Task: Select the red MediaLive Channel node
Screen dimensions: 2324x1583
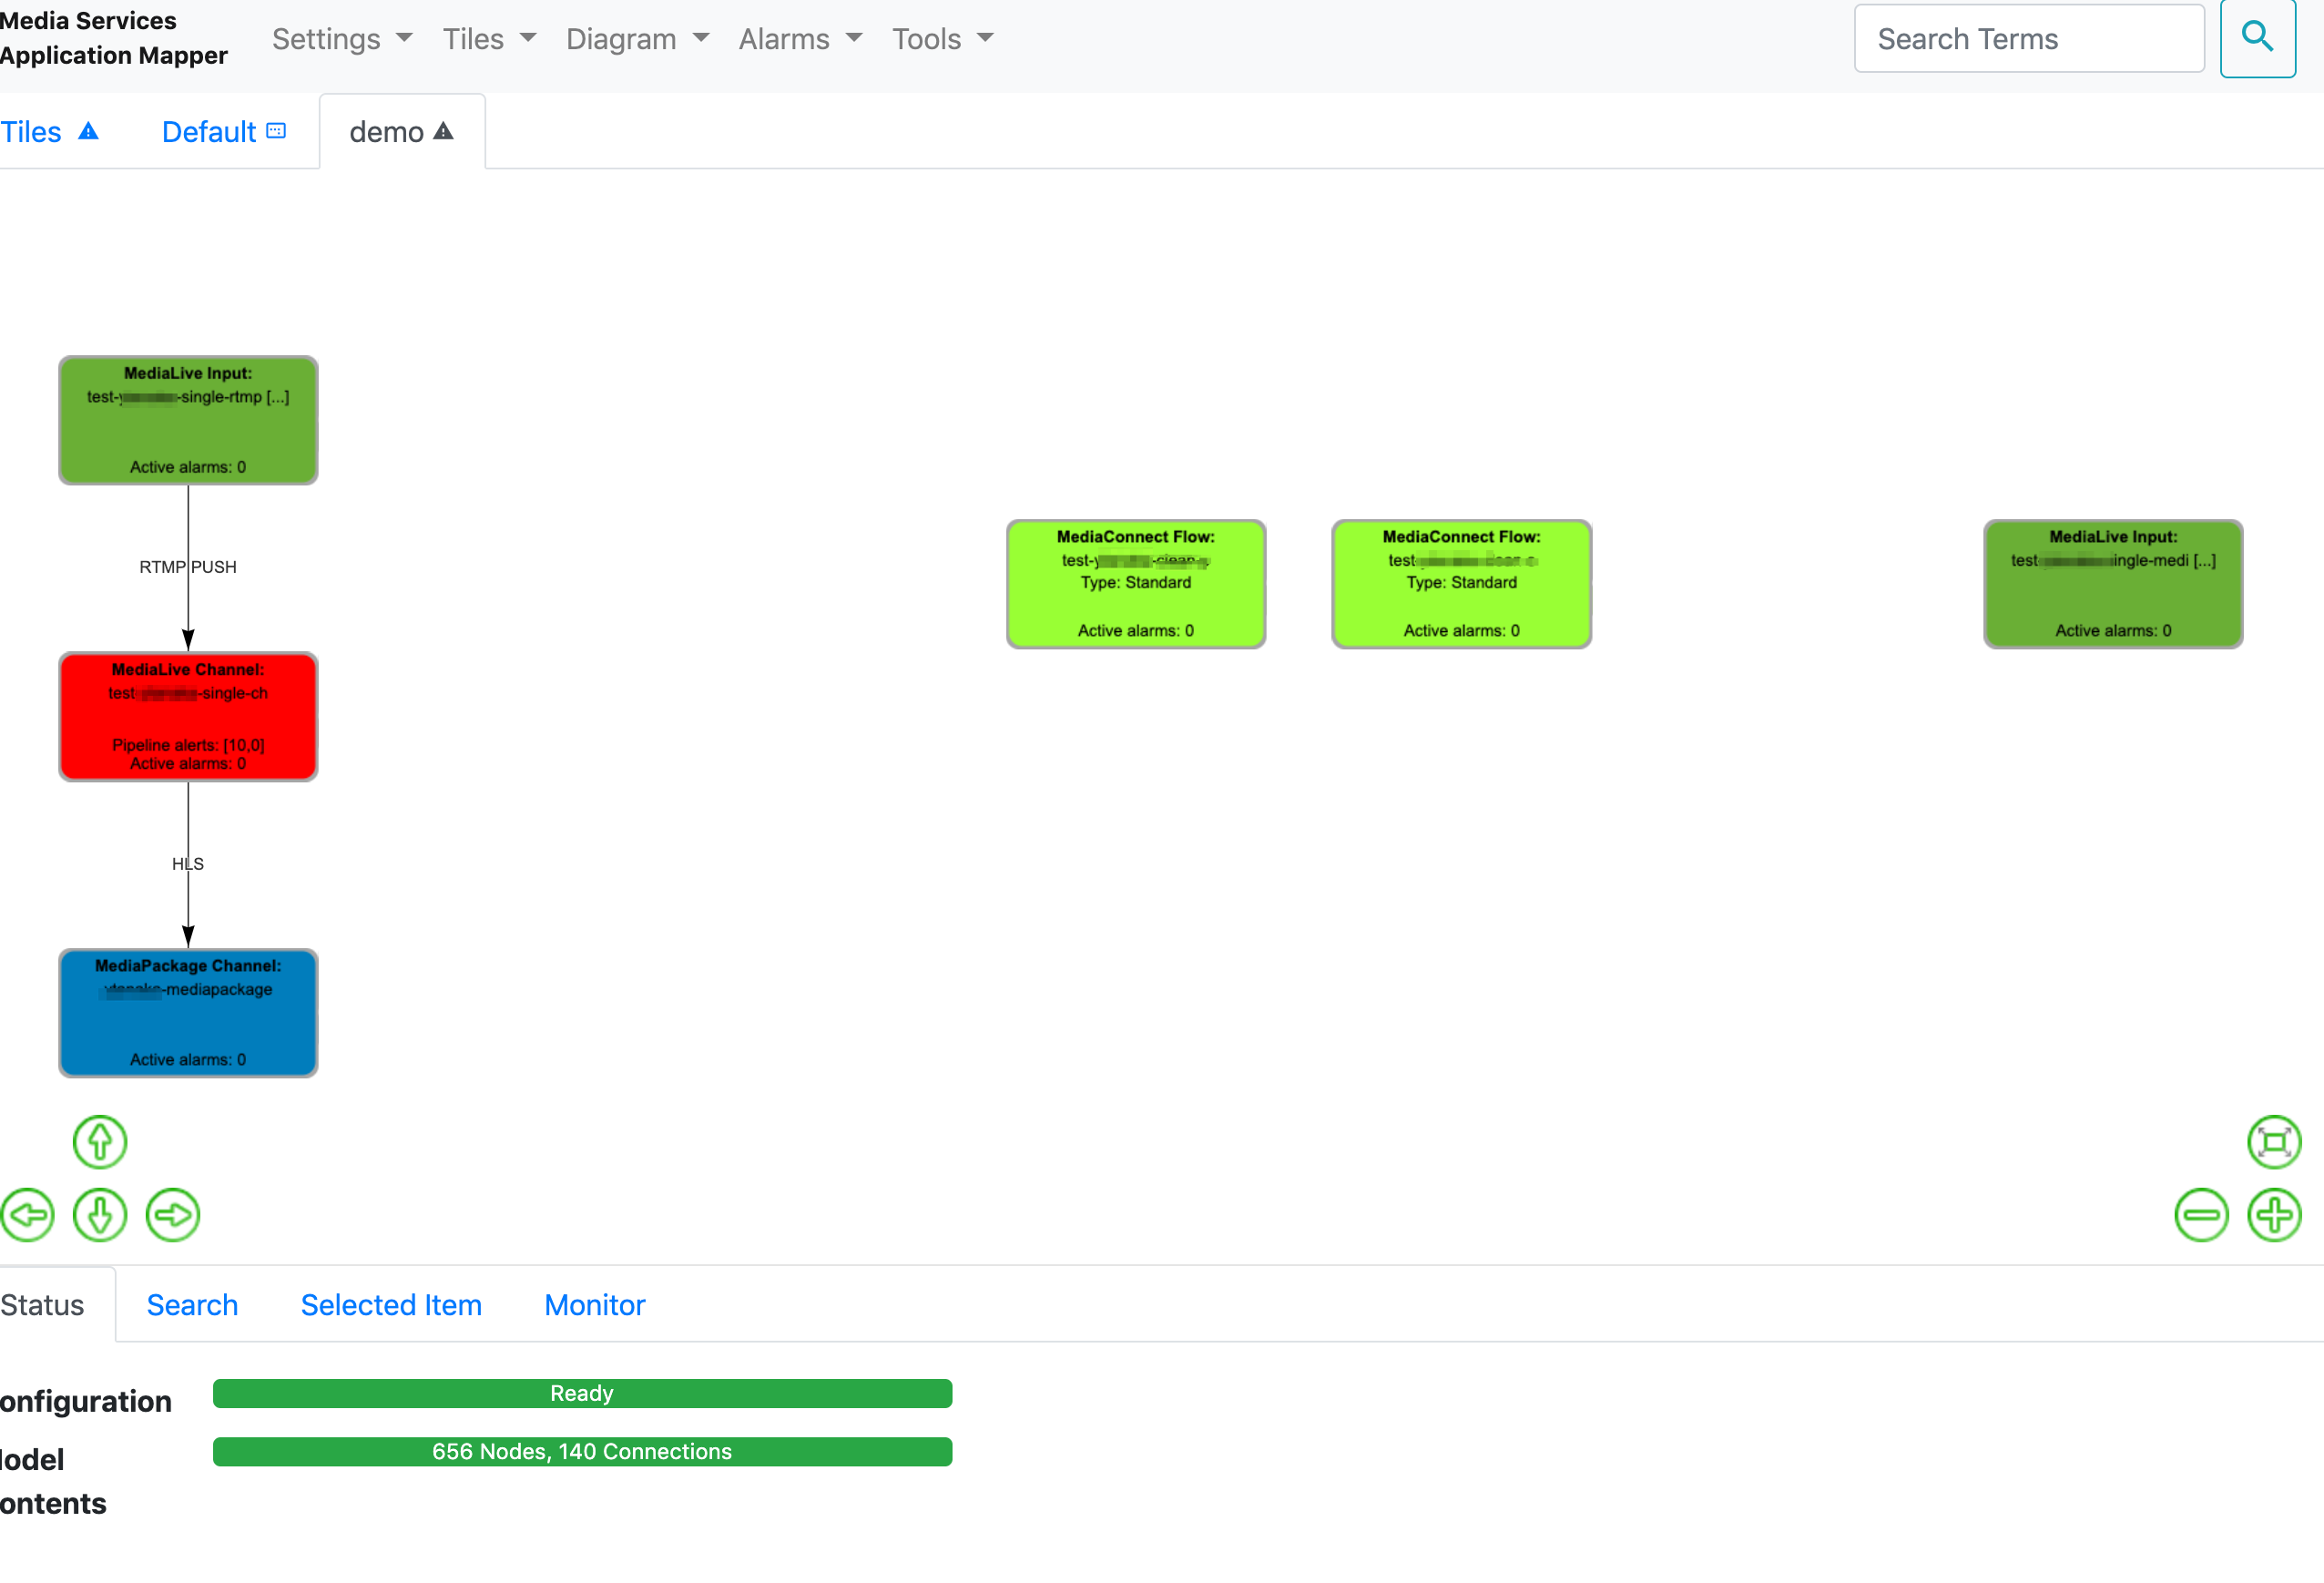Action: pyautogui.click(x=188, y=716)
